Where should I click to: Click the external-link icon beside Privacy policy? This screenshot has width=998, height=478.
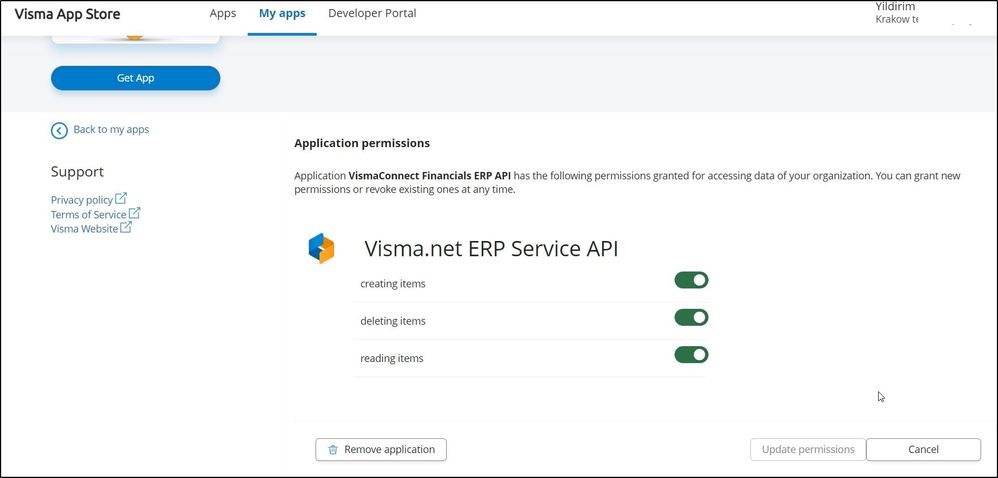121,198
